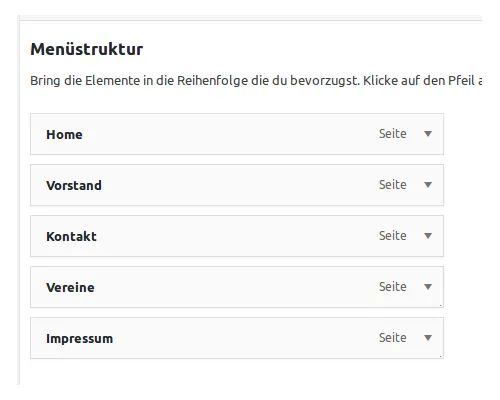Image resolution: width=500 pixels, height=400 pixels.
Task: Click the Home item title text
Action: [x=64, y=135]
